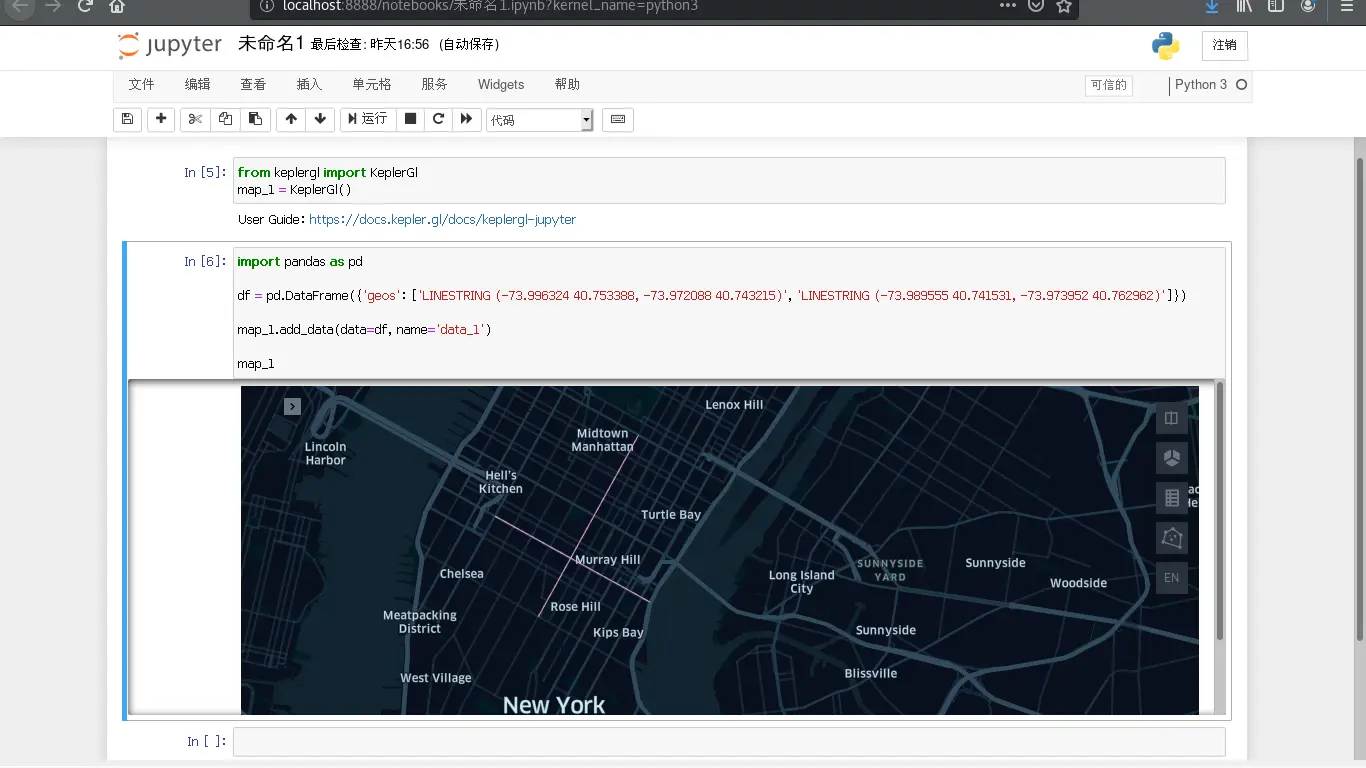Cut the selected cell using the scissors icon
Image resolution: width=1366 pixels, height=768 pixels.
[x=195, y=119]
